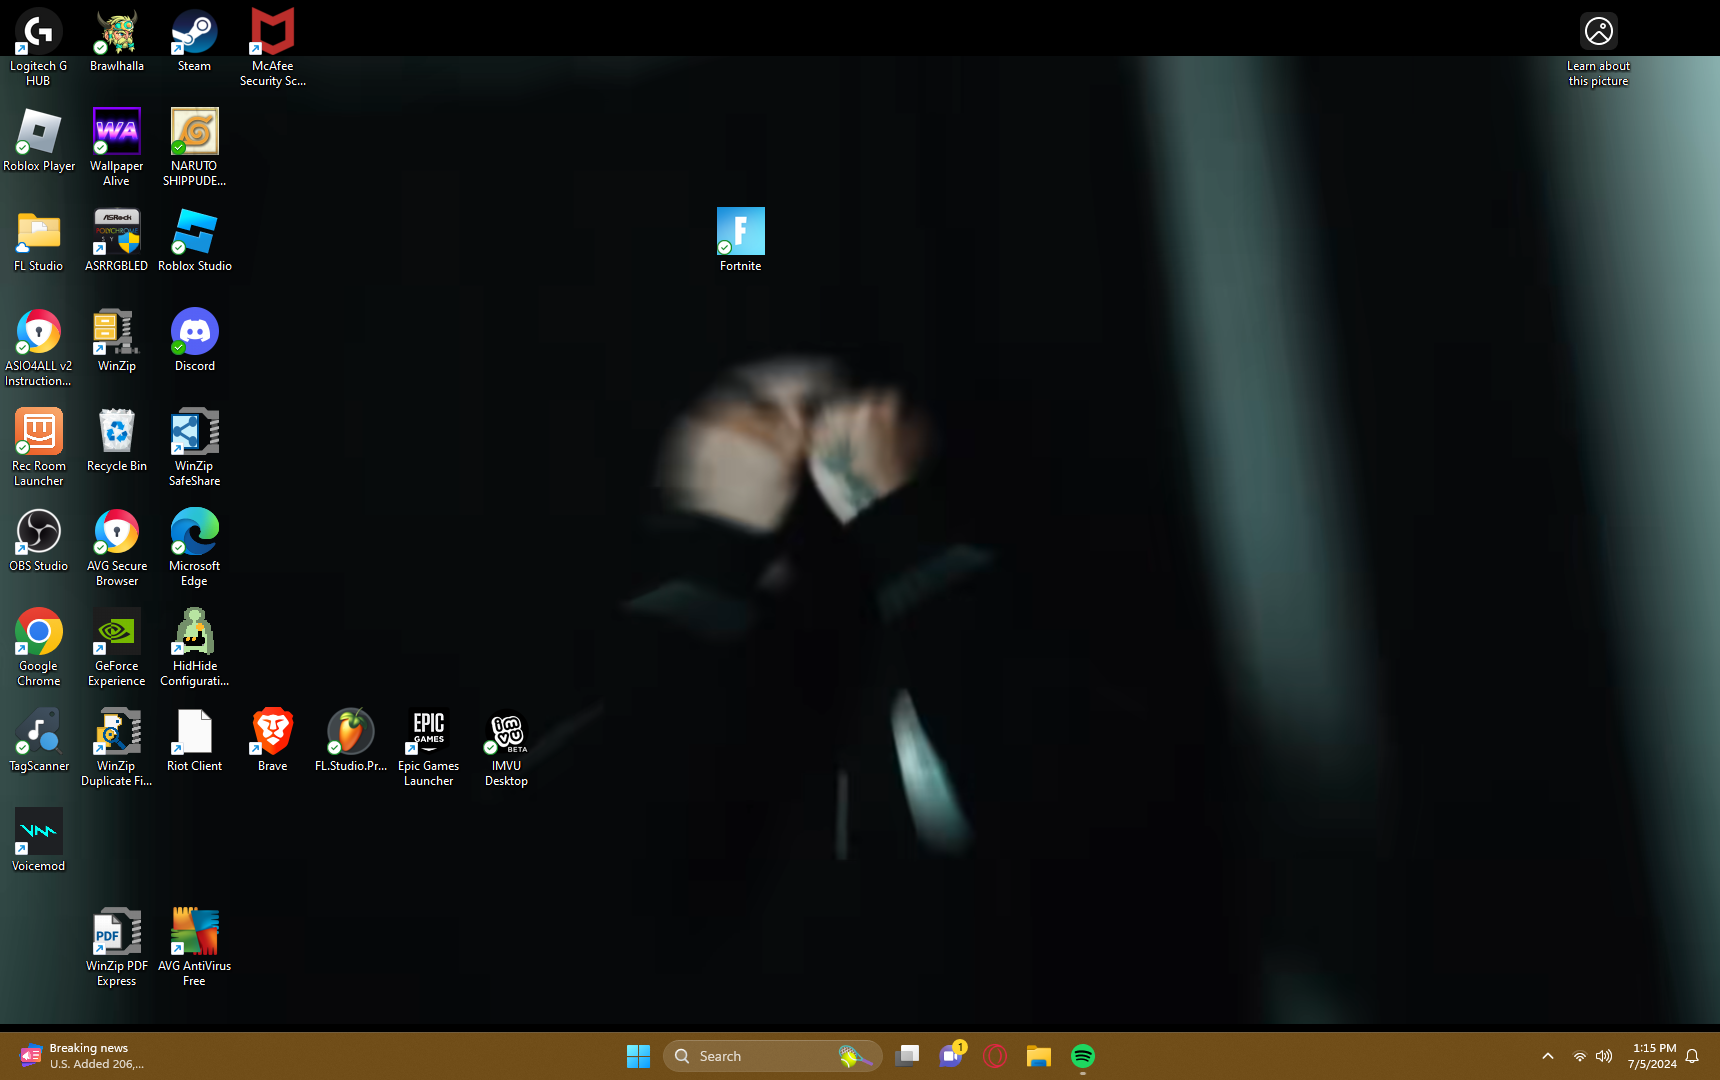Select the FL Studio folder icon
1720x1080 pixels.
tap(38, 240)
